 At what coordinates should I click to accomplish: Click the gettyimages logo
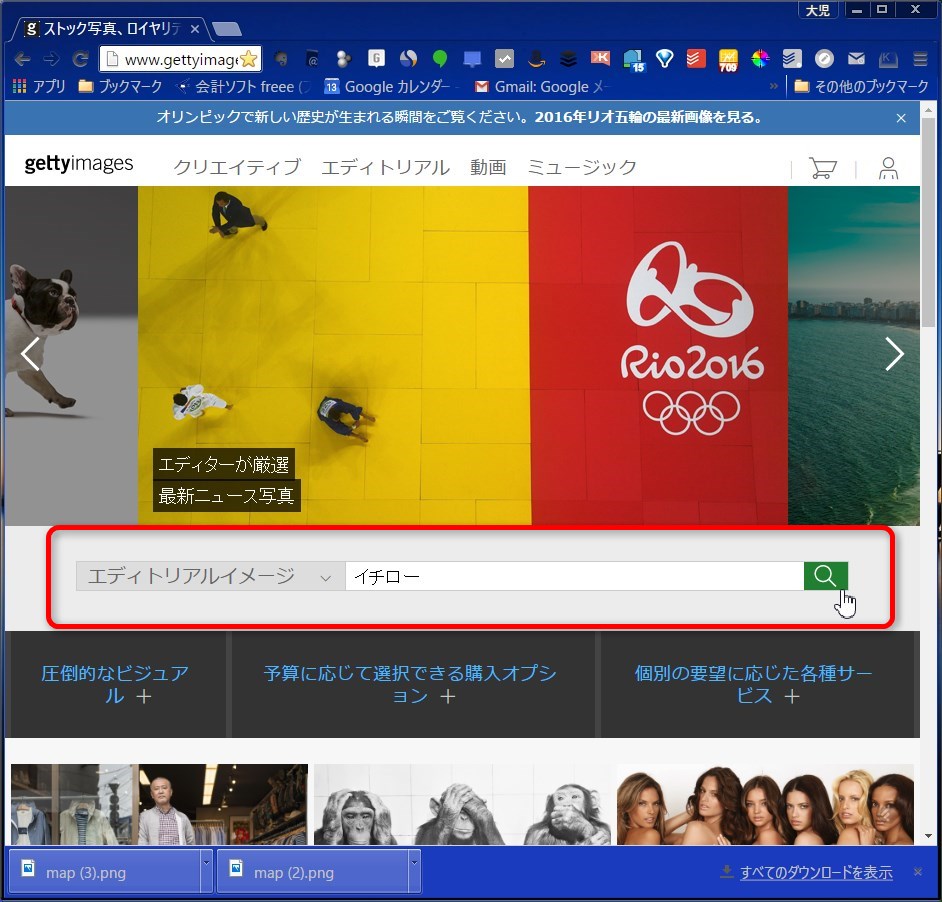(79, 164)
